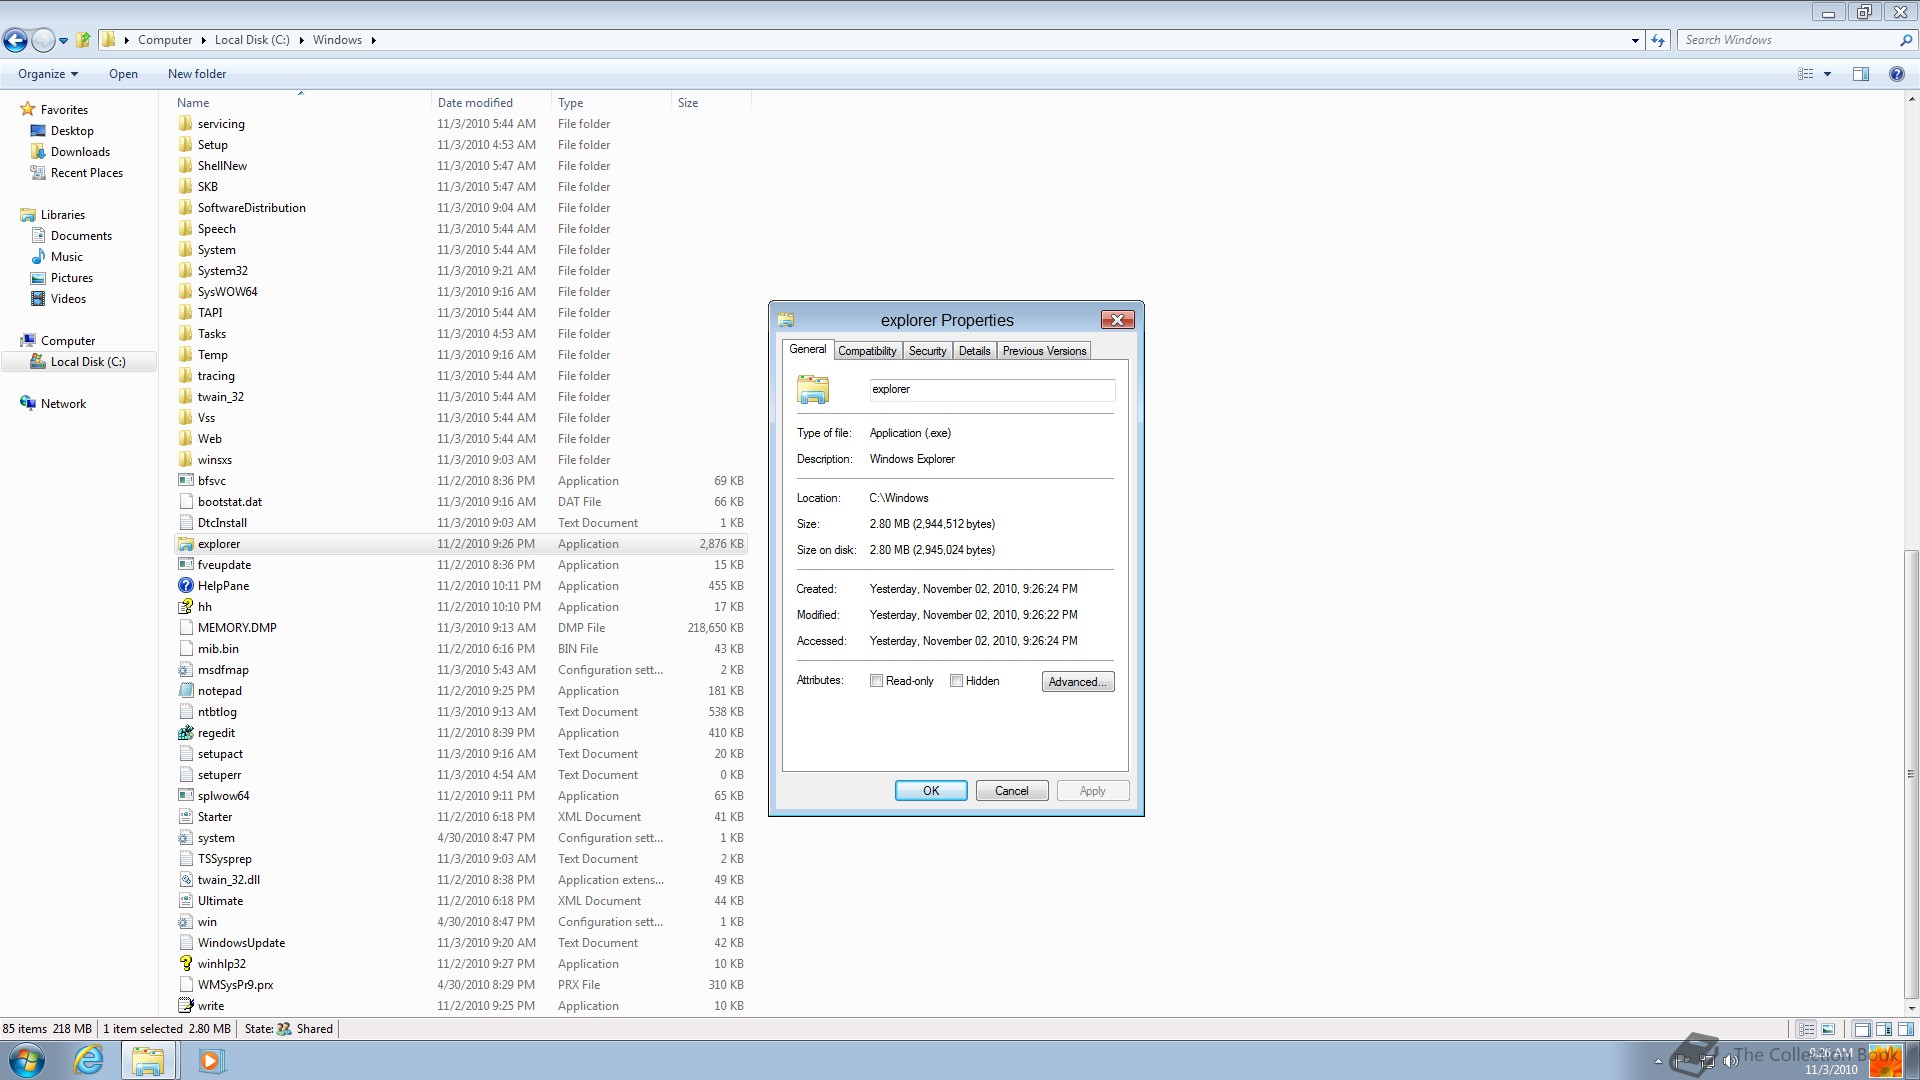Open the Explorer help button icon
Image resolution: width=1920 pixels, height=1080 pixels.
pyautogui.click(x=1896, y=74)
